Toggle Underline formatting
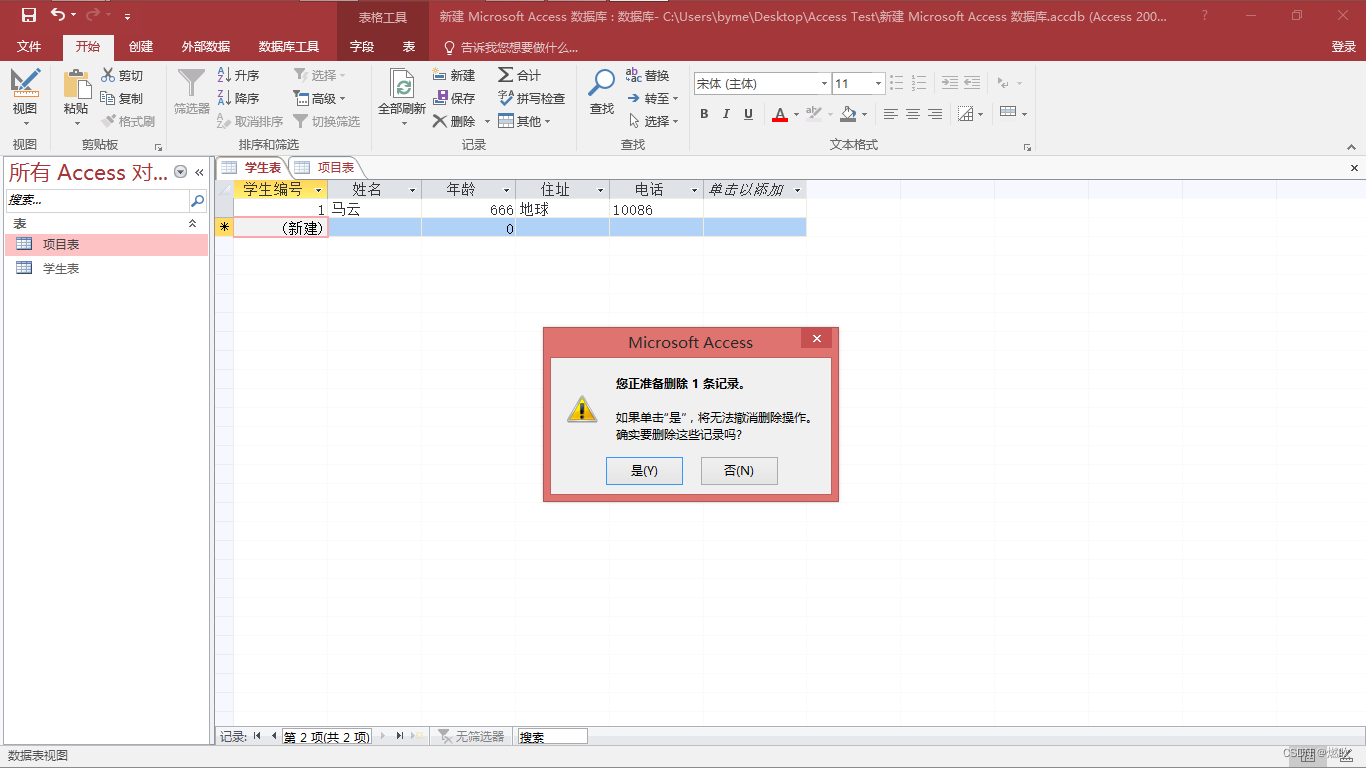Viewport: 1366px width, 768px height. click(x=748, y=114)
